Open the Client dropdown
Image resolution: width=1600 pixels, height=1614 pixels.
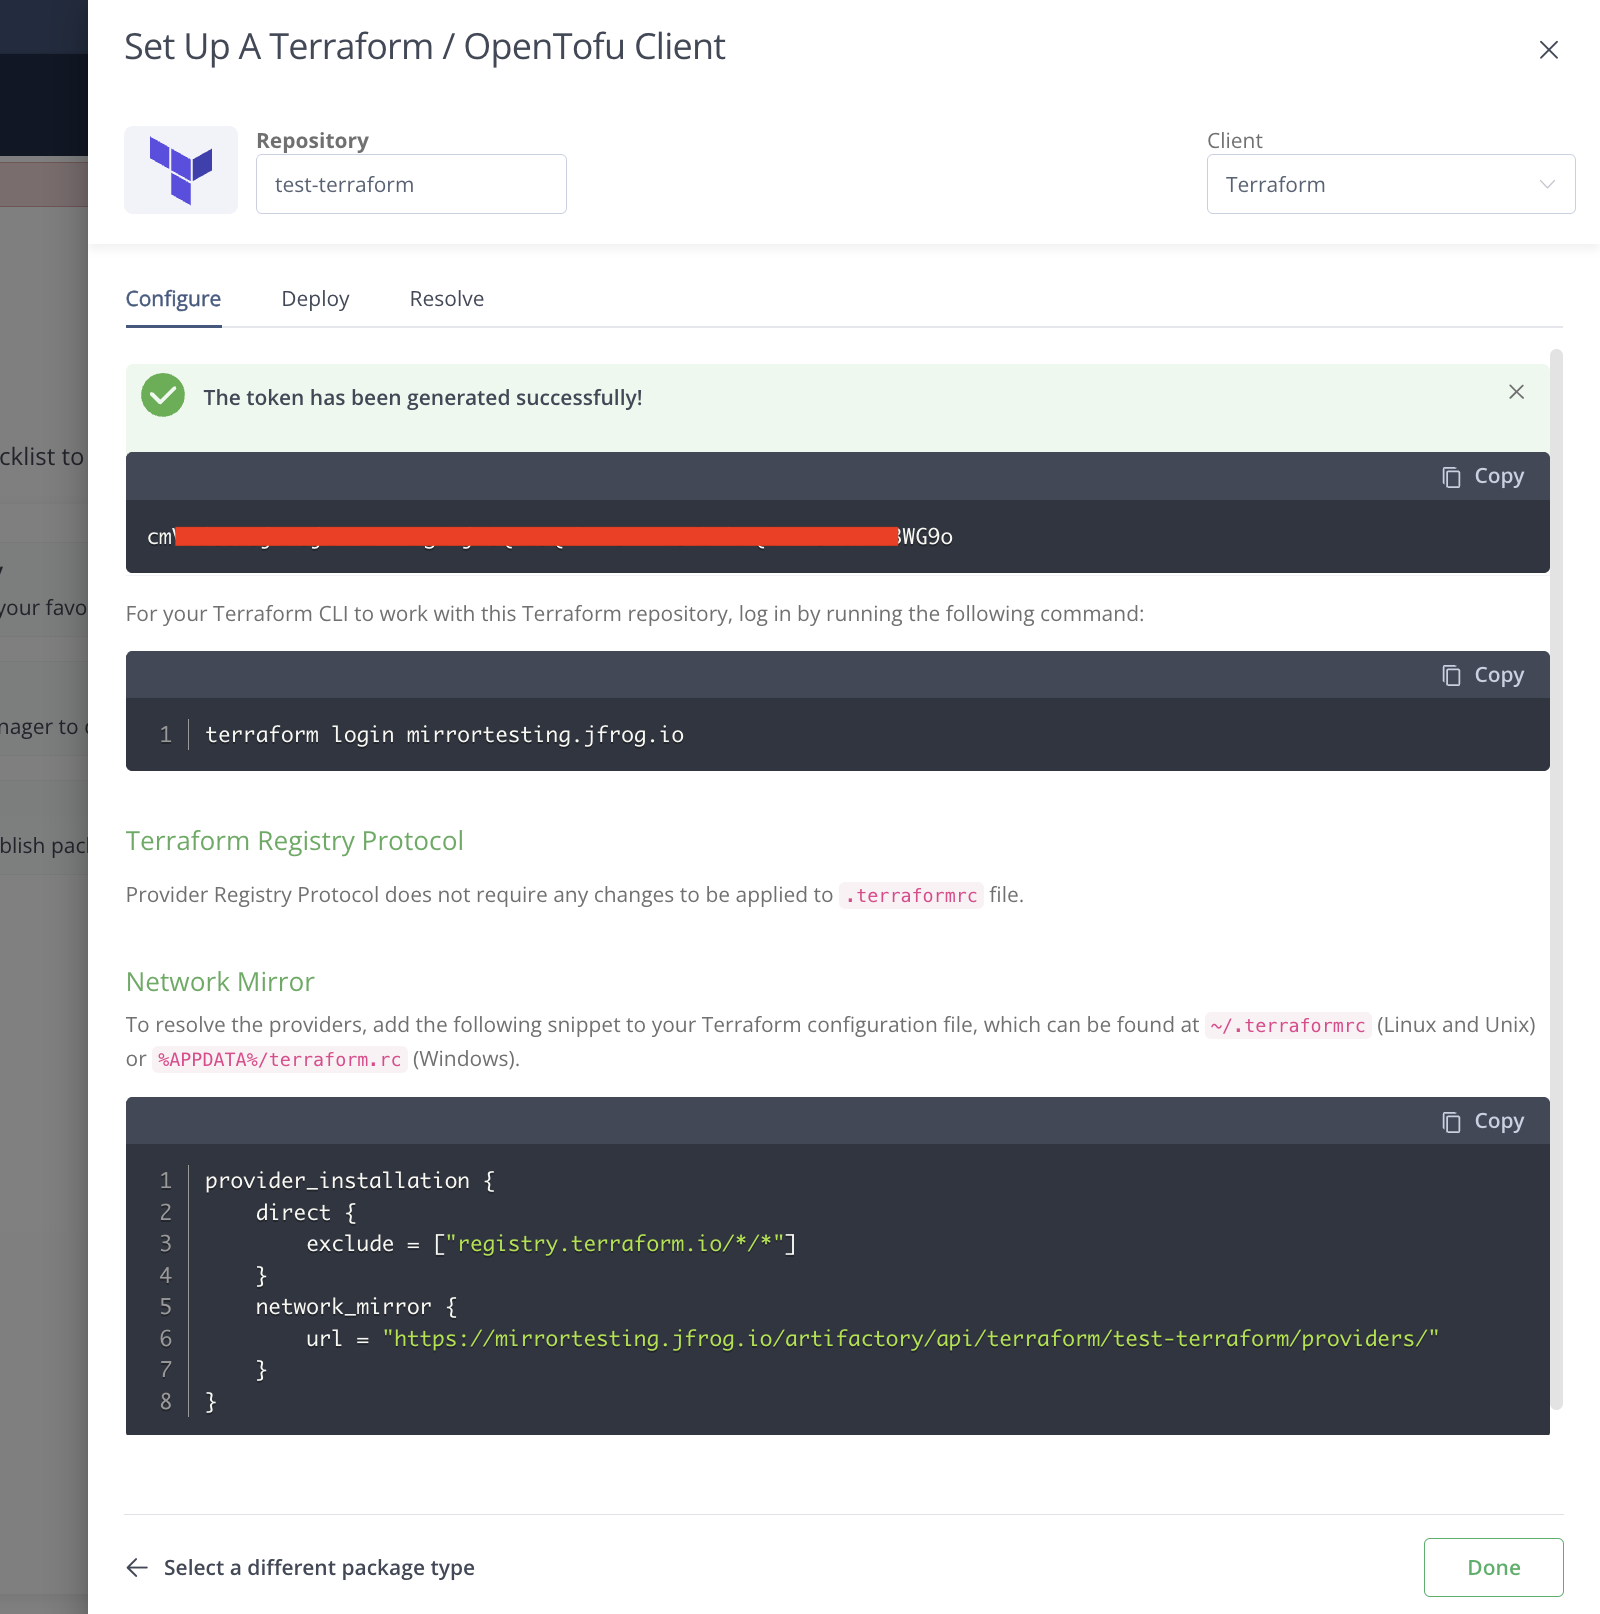tap(1390, 184)
